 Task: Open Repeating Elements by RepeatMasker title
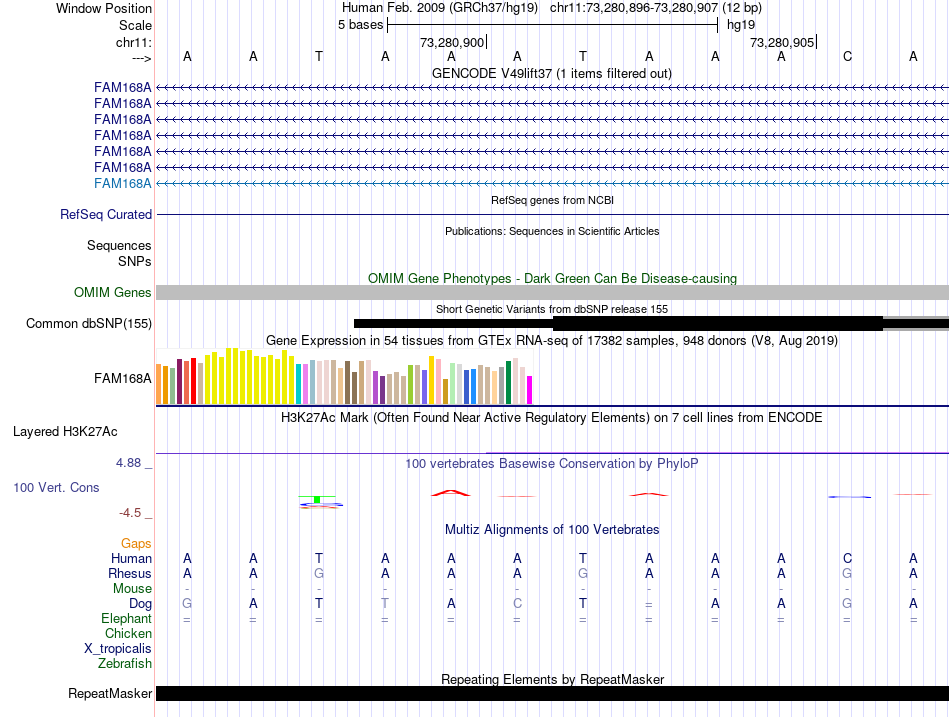pos(552,679)
